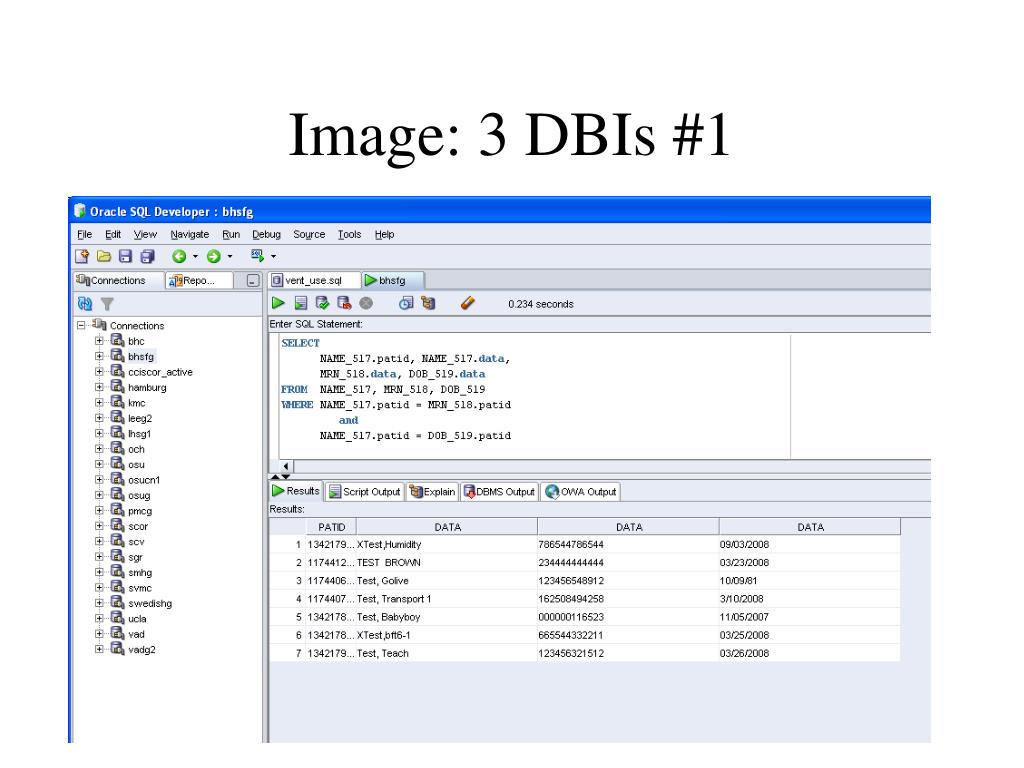Expand the leeg2 connection node

click(x=99, y=418)
